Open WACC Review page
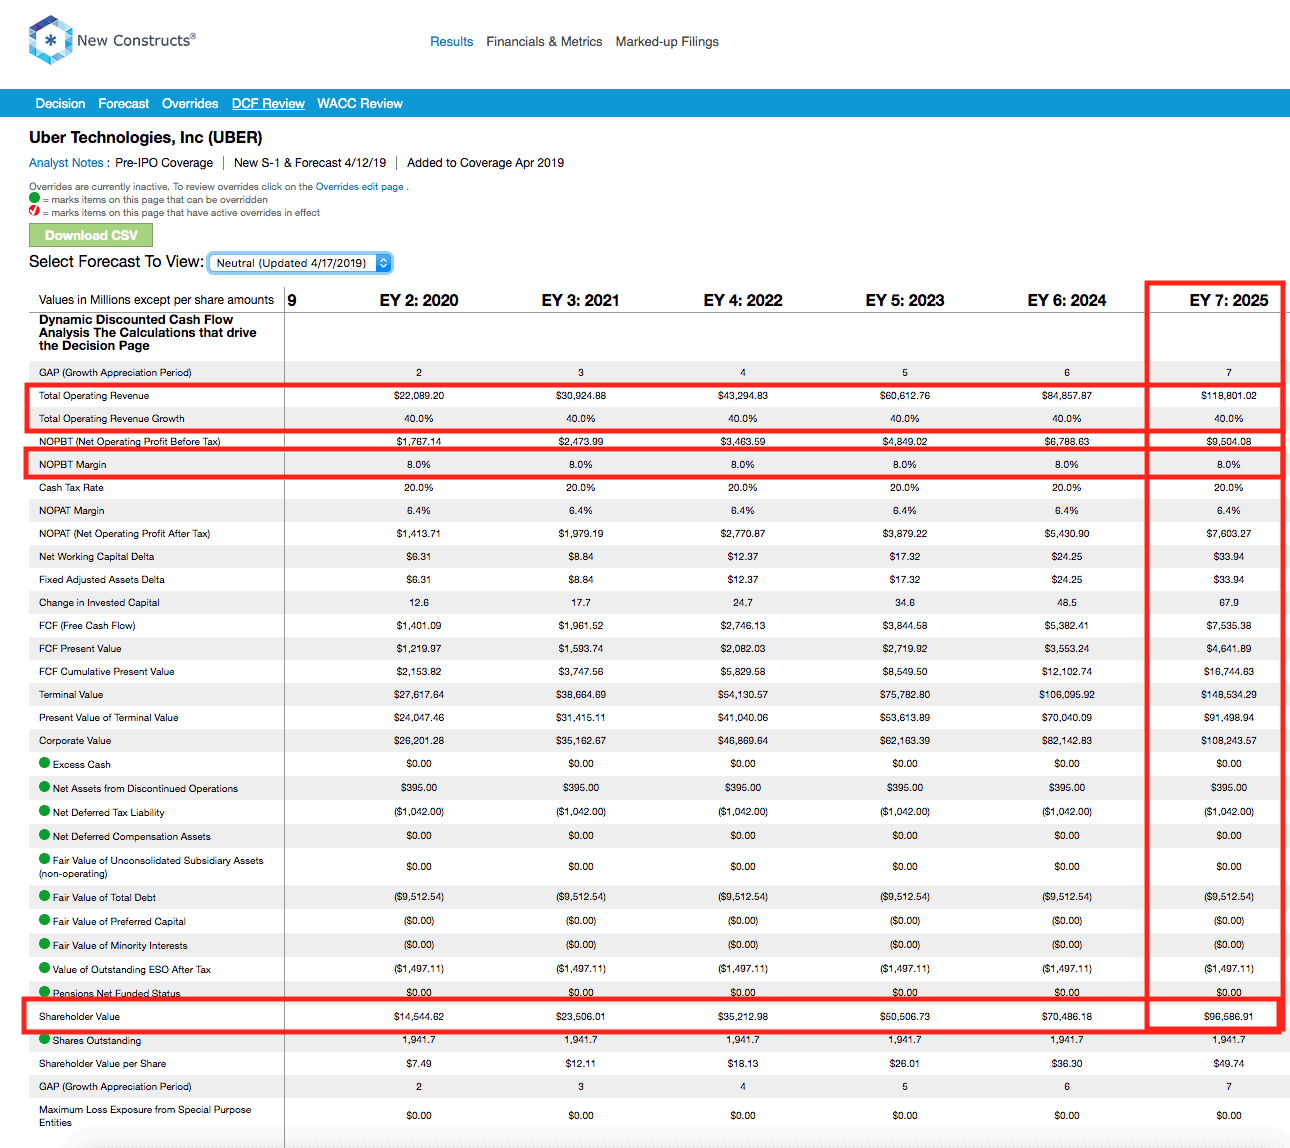The width and height of the screenshot is (1290, 1148). click(360, 104)
